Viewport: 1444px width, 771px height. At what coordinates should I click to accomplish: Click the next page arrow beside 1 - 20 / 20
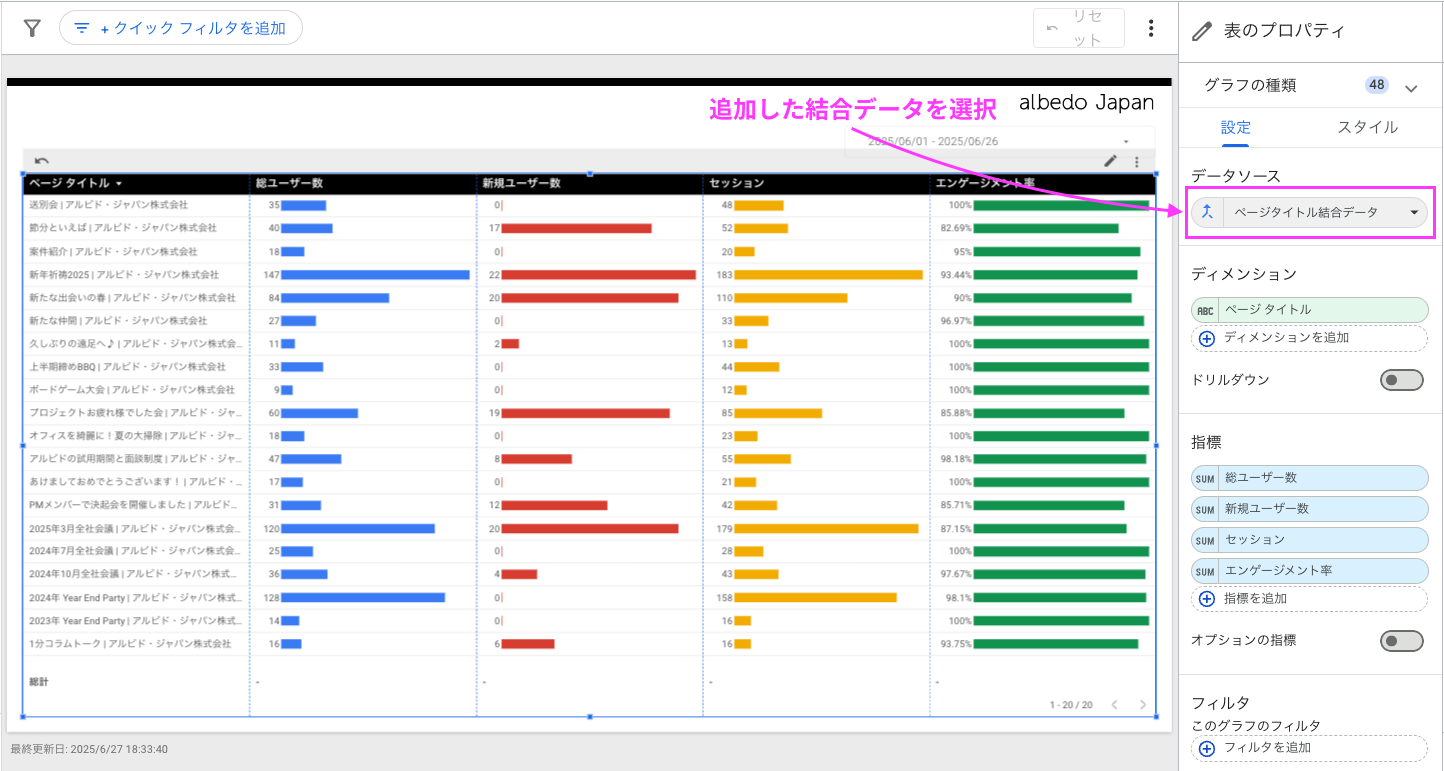pyautogui.click(x=1143, y=704)
